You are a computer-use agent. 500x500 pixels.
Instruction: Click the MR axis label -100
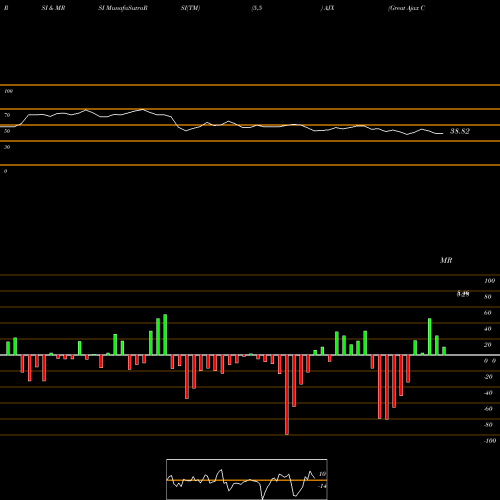click(x=490, y=441)
